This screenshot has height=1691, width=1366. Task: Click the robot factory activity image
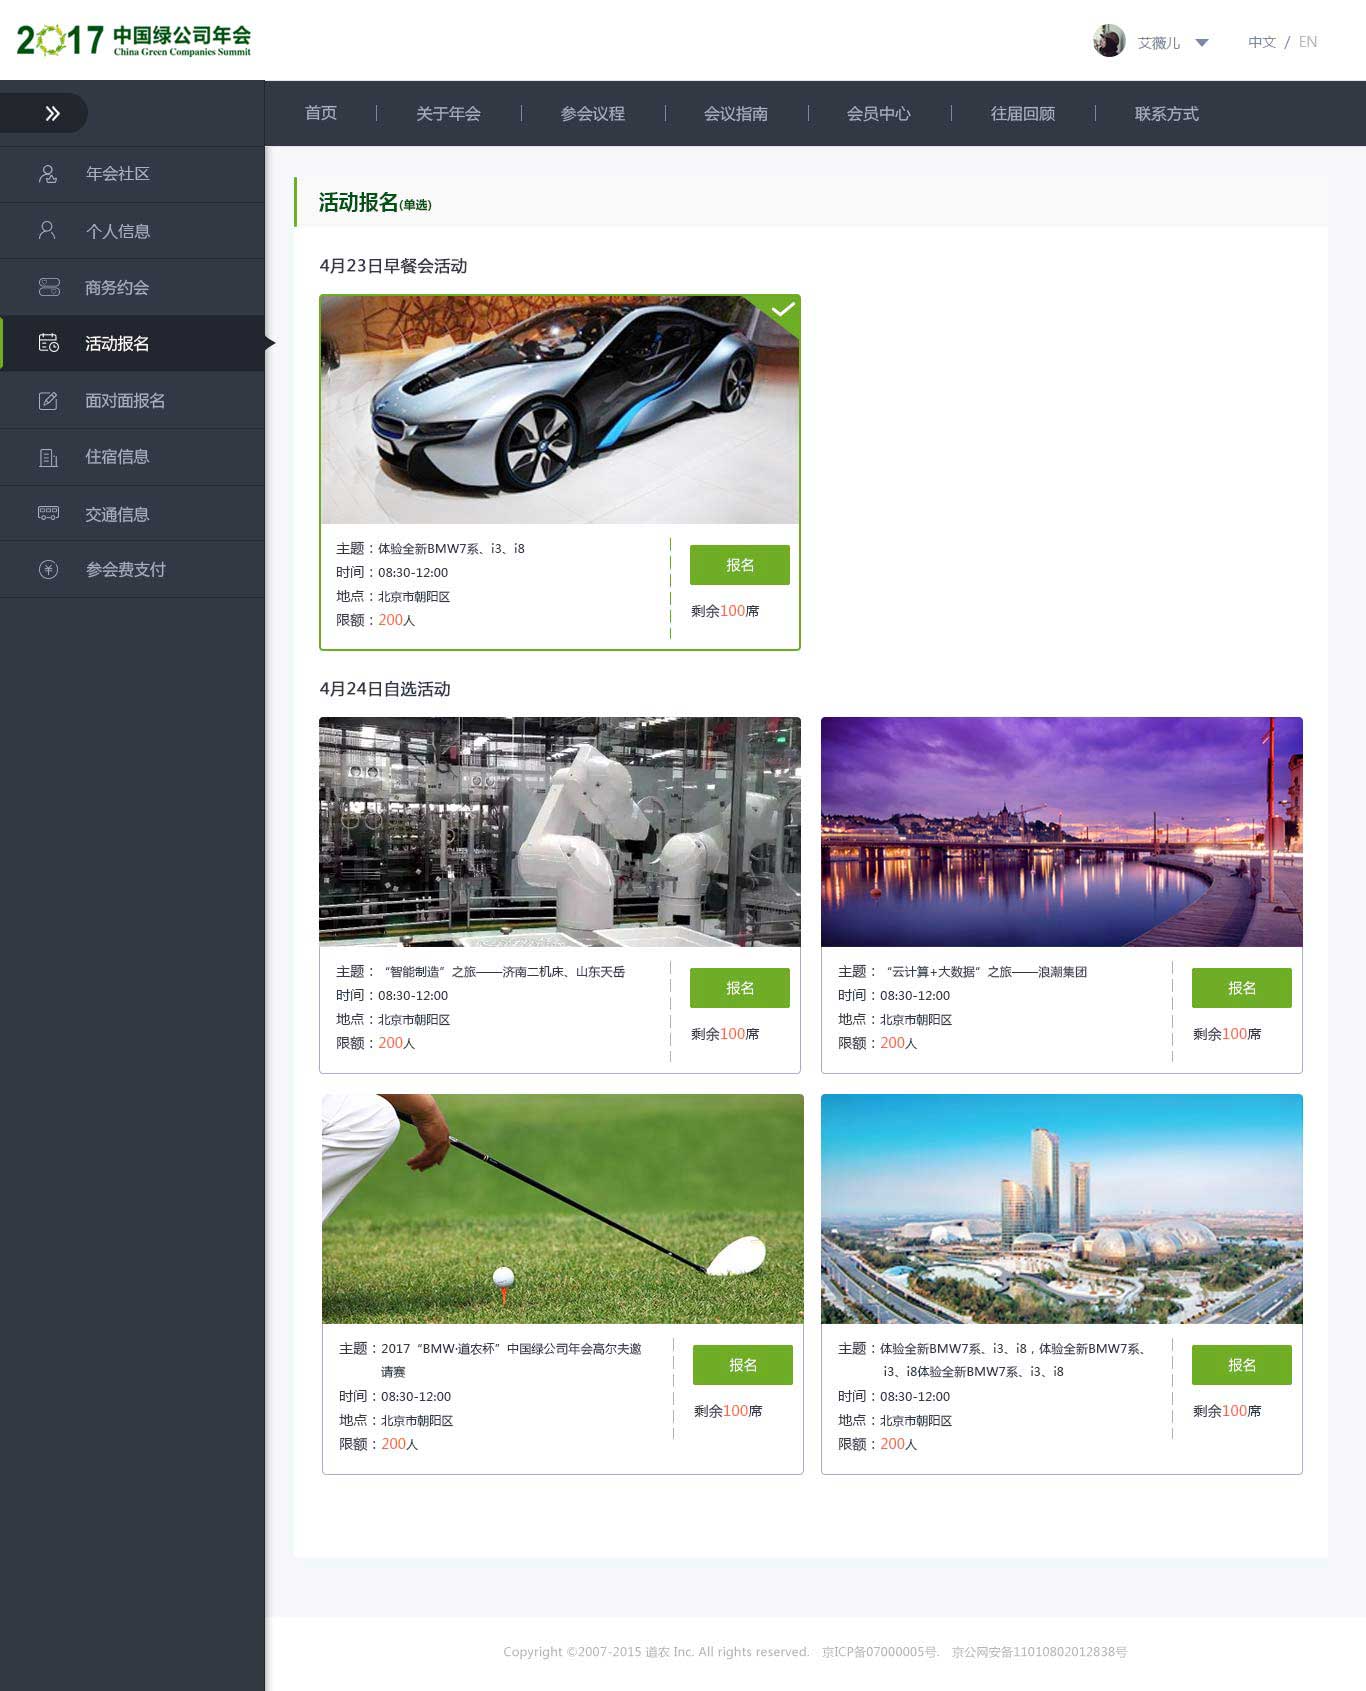click(560, 831)
